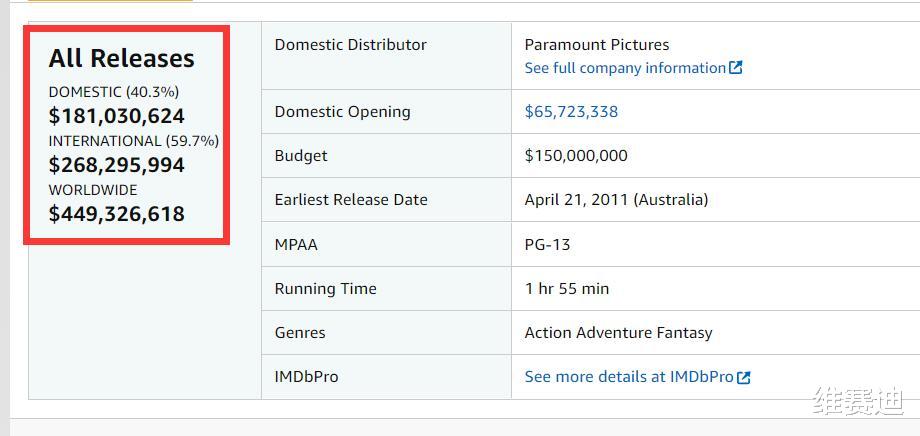The height and width of the screenshot is (436, 920).
Task: Click the worldwide total $449,326,618
Action: pos(116,213)
